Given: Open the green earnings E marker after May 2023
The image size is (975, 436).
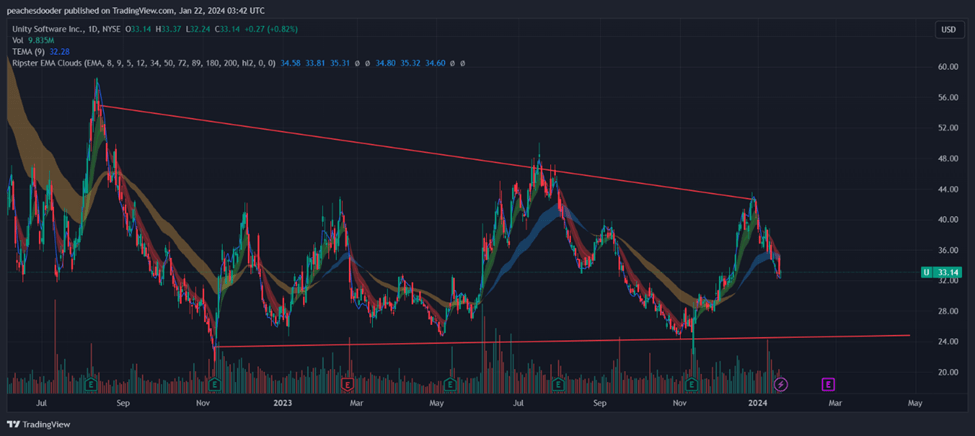Looking at the screenshot, I should tap(450, 385).
